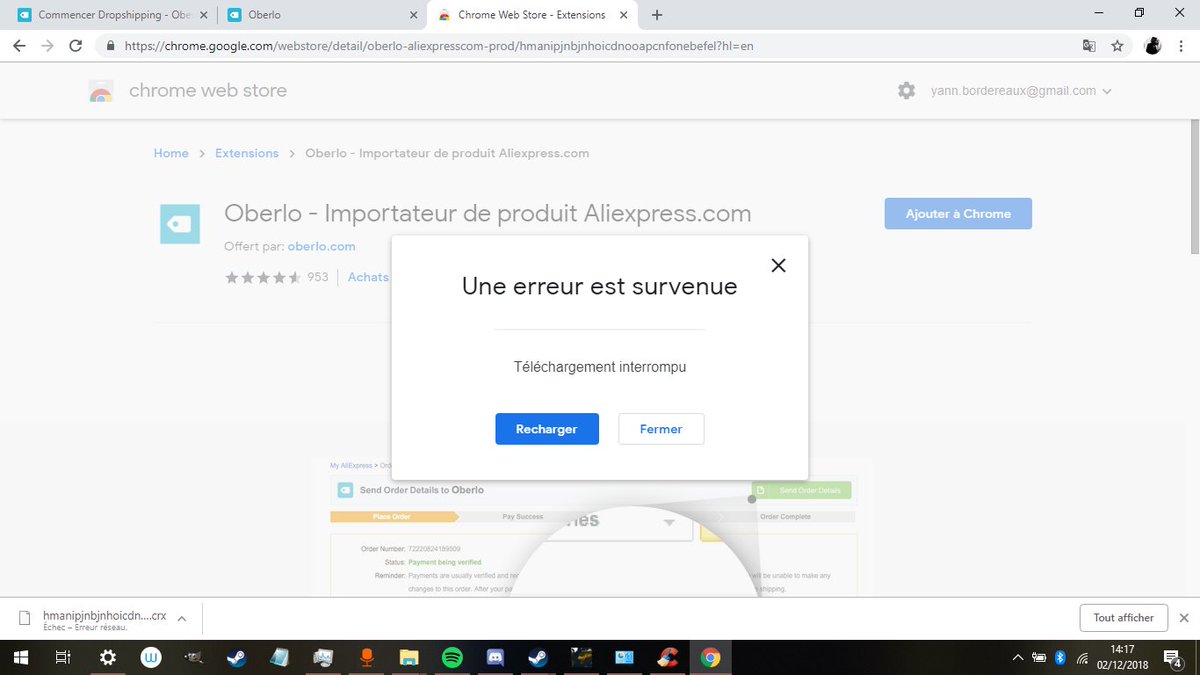Click the Tout afficher downloads button

click(1123, 618)
